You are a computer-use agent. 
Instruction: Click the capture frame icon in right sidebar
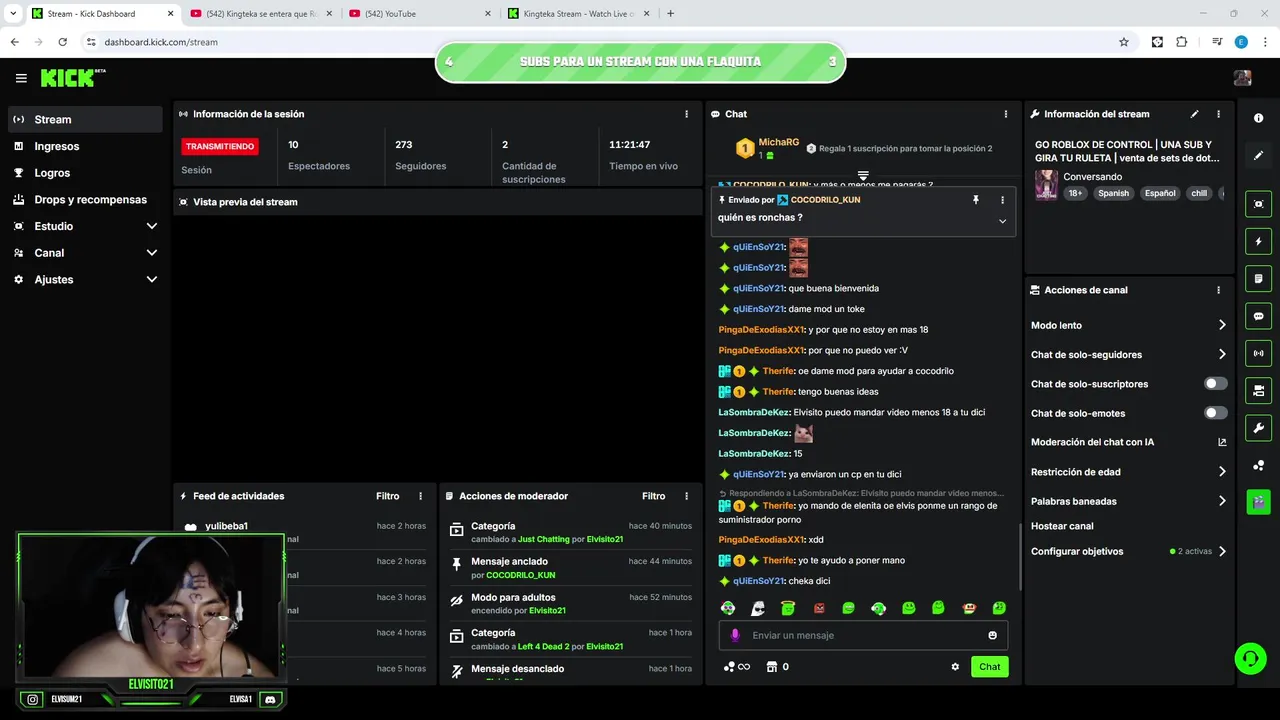(x=1258, y=204)
